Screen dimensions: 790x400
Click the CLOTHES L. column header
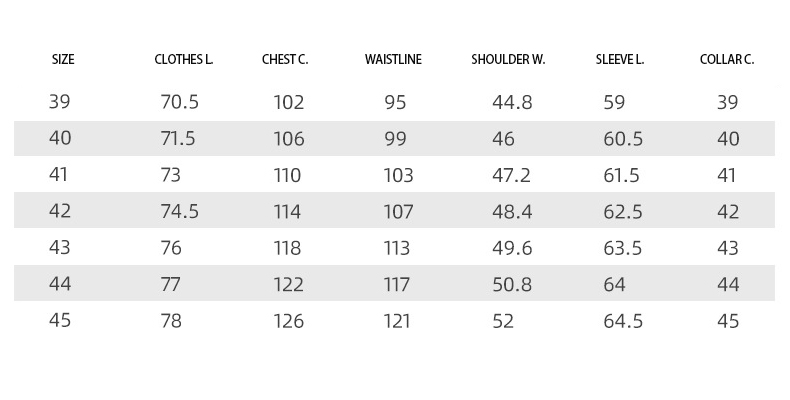184,59
